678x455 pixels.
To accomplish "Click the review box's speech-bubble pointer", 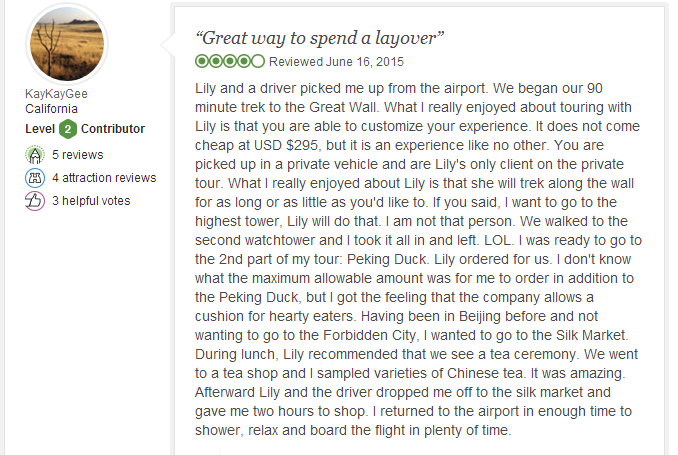I will point(168,44).
